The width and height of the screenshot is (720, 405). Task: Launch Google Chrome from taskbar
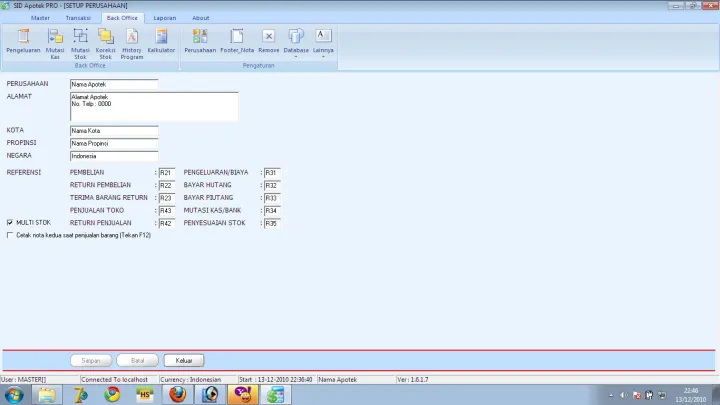click(x=112, y=395)
